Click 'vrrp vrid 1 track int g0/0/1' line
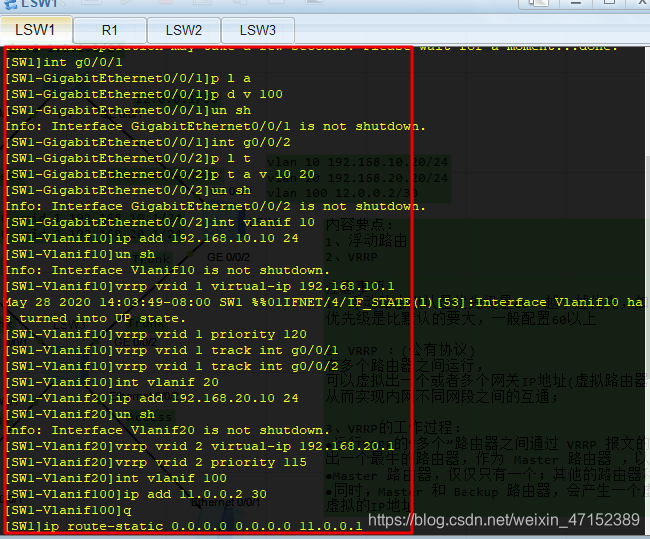The height and width of the screenshot is (539, 650). pyautogui.click(x=172, y=351)
